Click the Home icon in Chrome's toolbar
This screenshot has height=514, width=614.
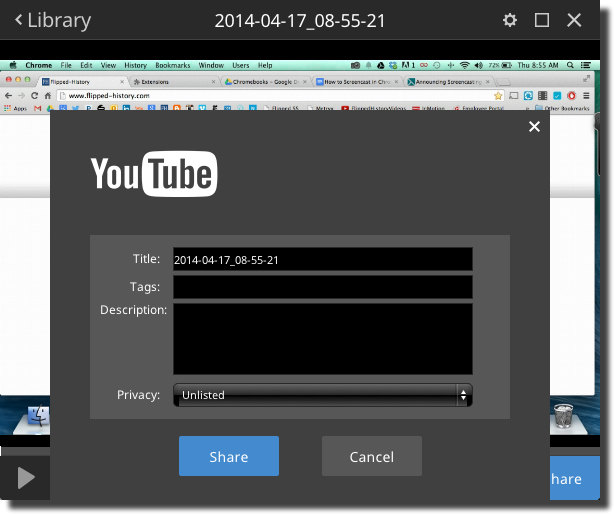(48, 96)
